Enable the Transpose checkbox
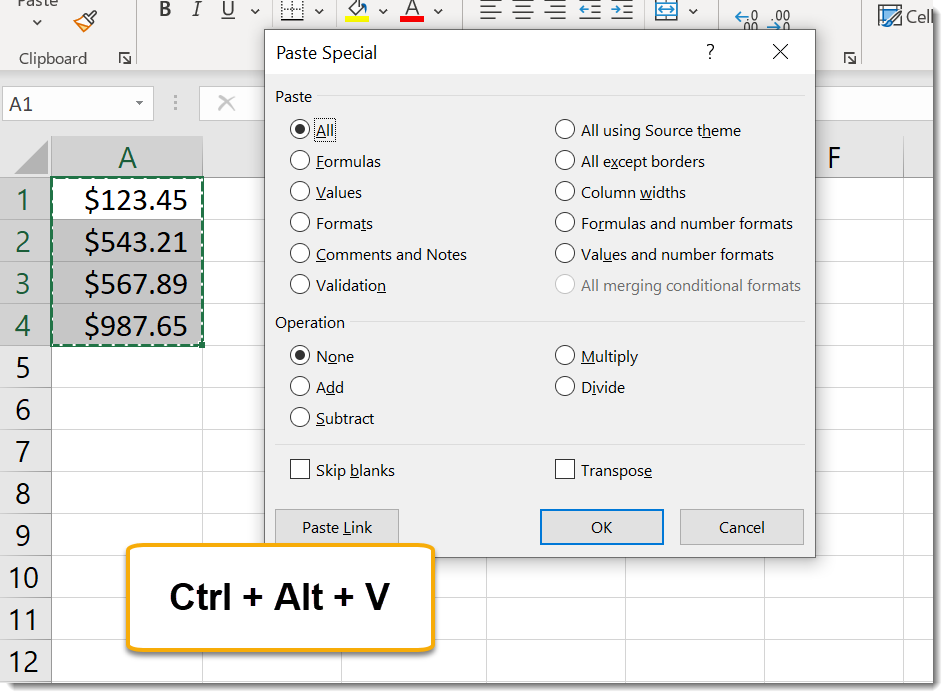 click(x=565, y=470)
